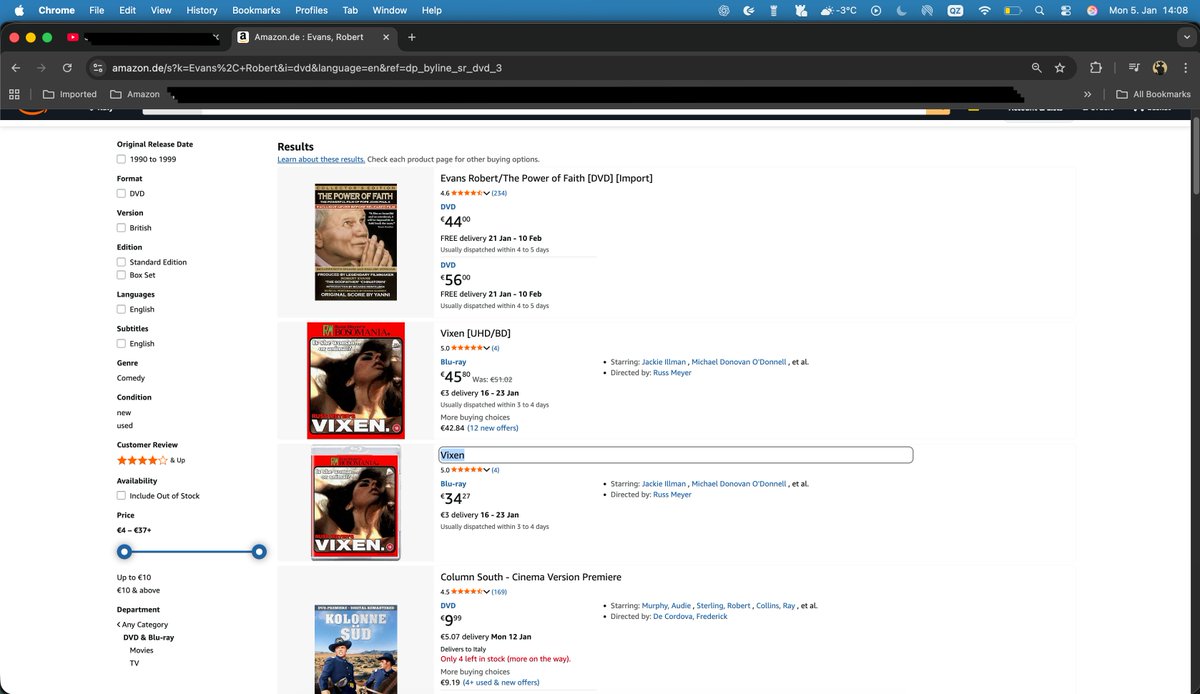Check the Box Set checkbox
This screenshot has width=1200, height=694.
[121, 274]
